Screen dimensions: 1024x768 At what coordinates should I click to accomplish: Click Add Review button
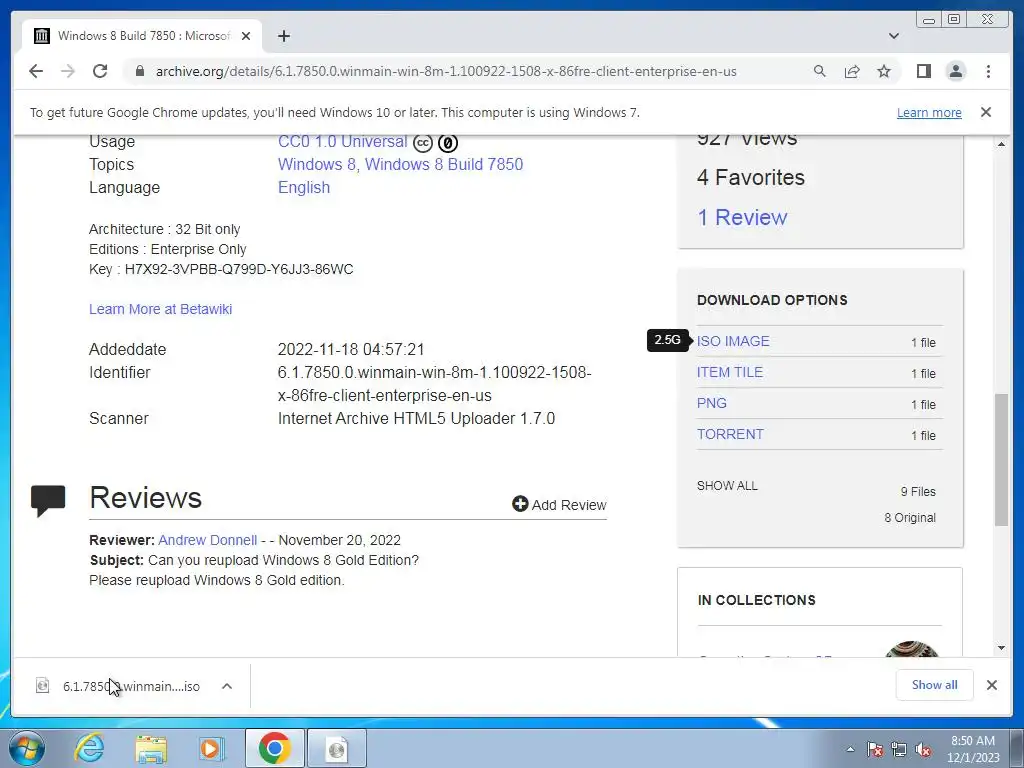click(559, 505)
